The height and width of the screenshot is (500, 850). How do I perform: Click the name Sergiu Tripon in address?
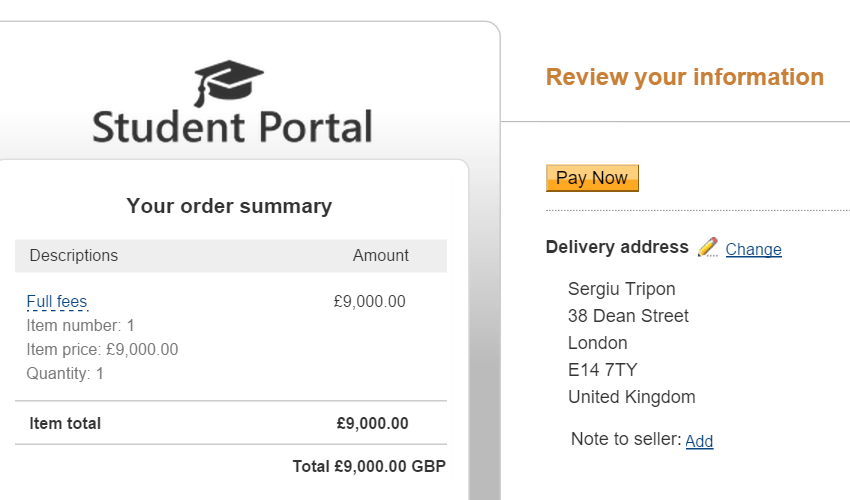pyautogui.click(x=621, y=290)
